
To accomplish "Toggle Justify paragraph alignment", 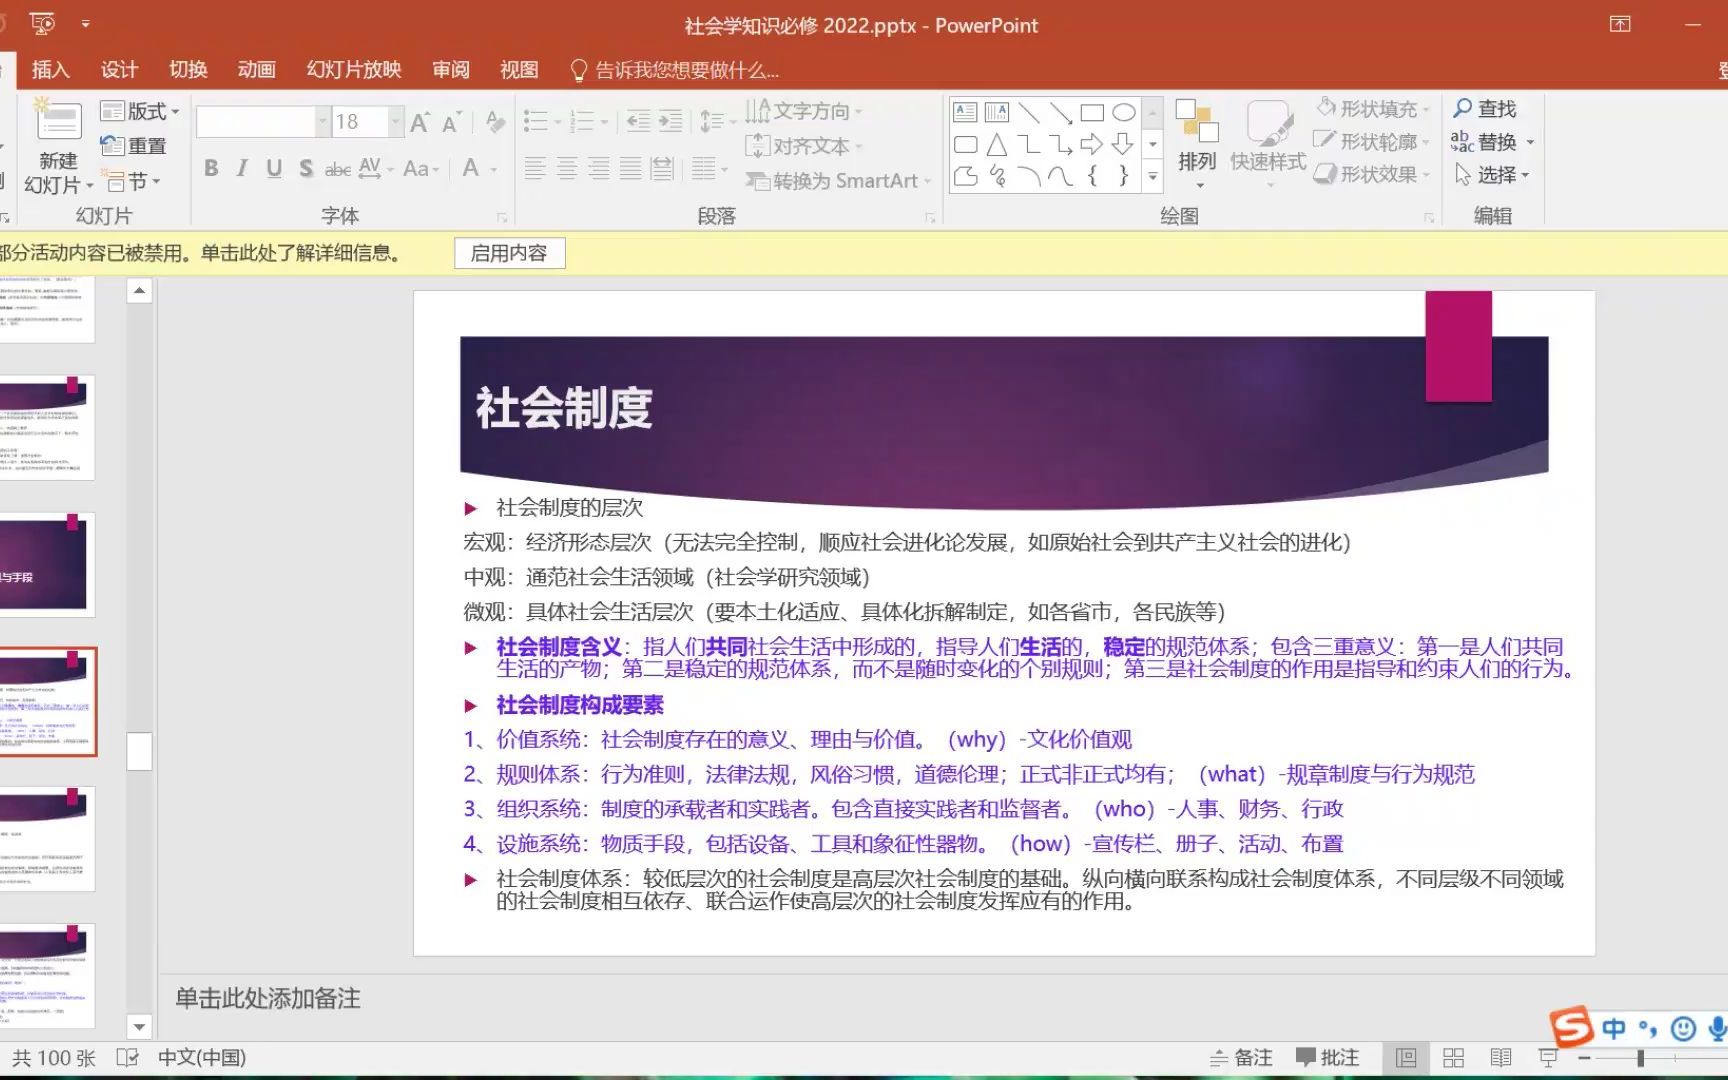I will [630, 169].
